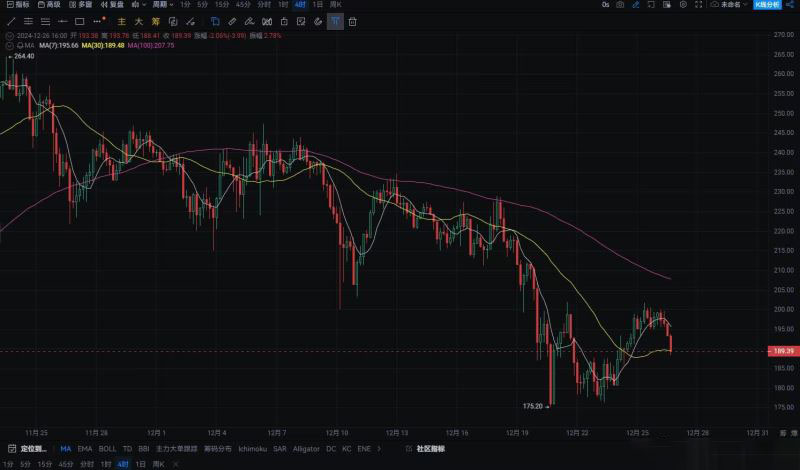
Task: Open the 周期 period dropdown
Action: click(x=163, y=5)
